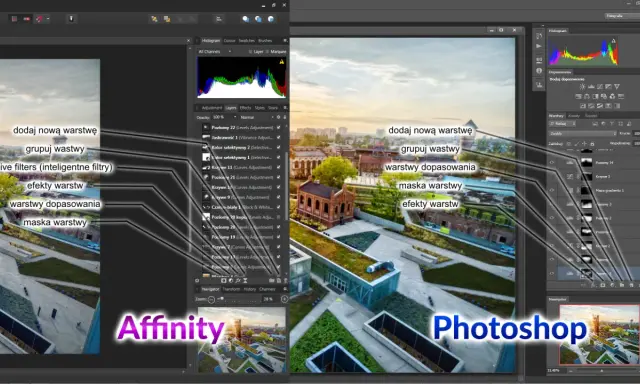Click Photoshop's create new layer icon
The height and width of the screenshot is (384, 640).
click(x=631, y=285)
